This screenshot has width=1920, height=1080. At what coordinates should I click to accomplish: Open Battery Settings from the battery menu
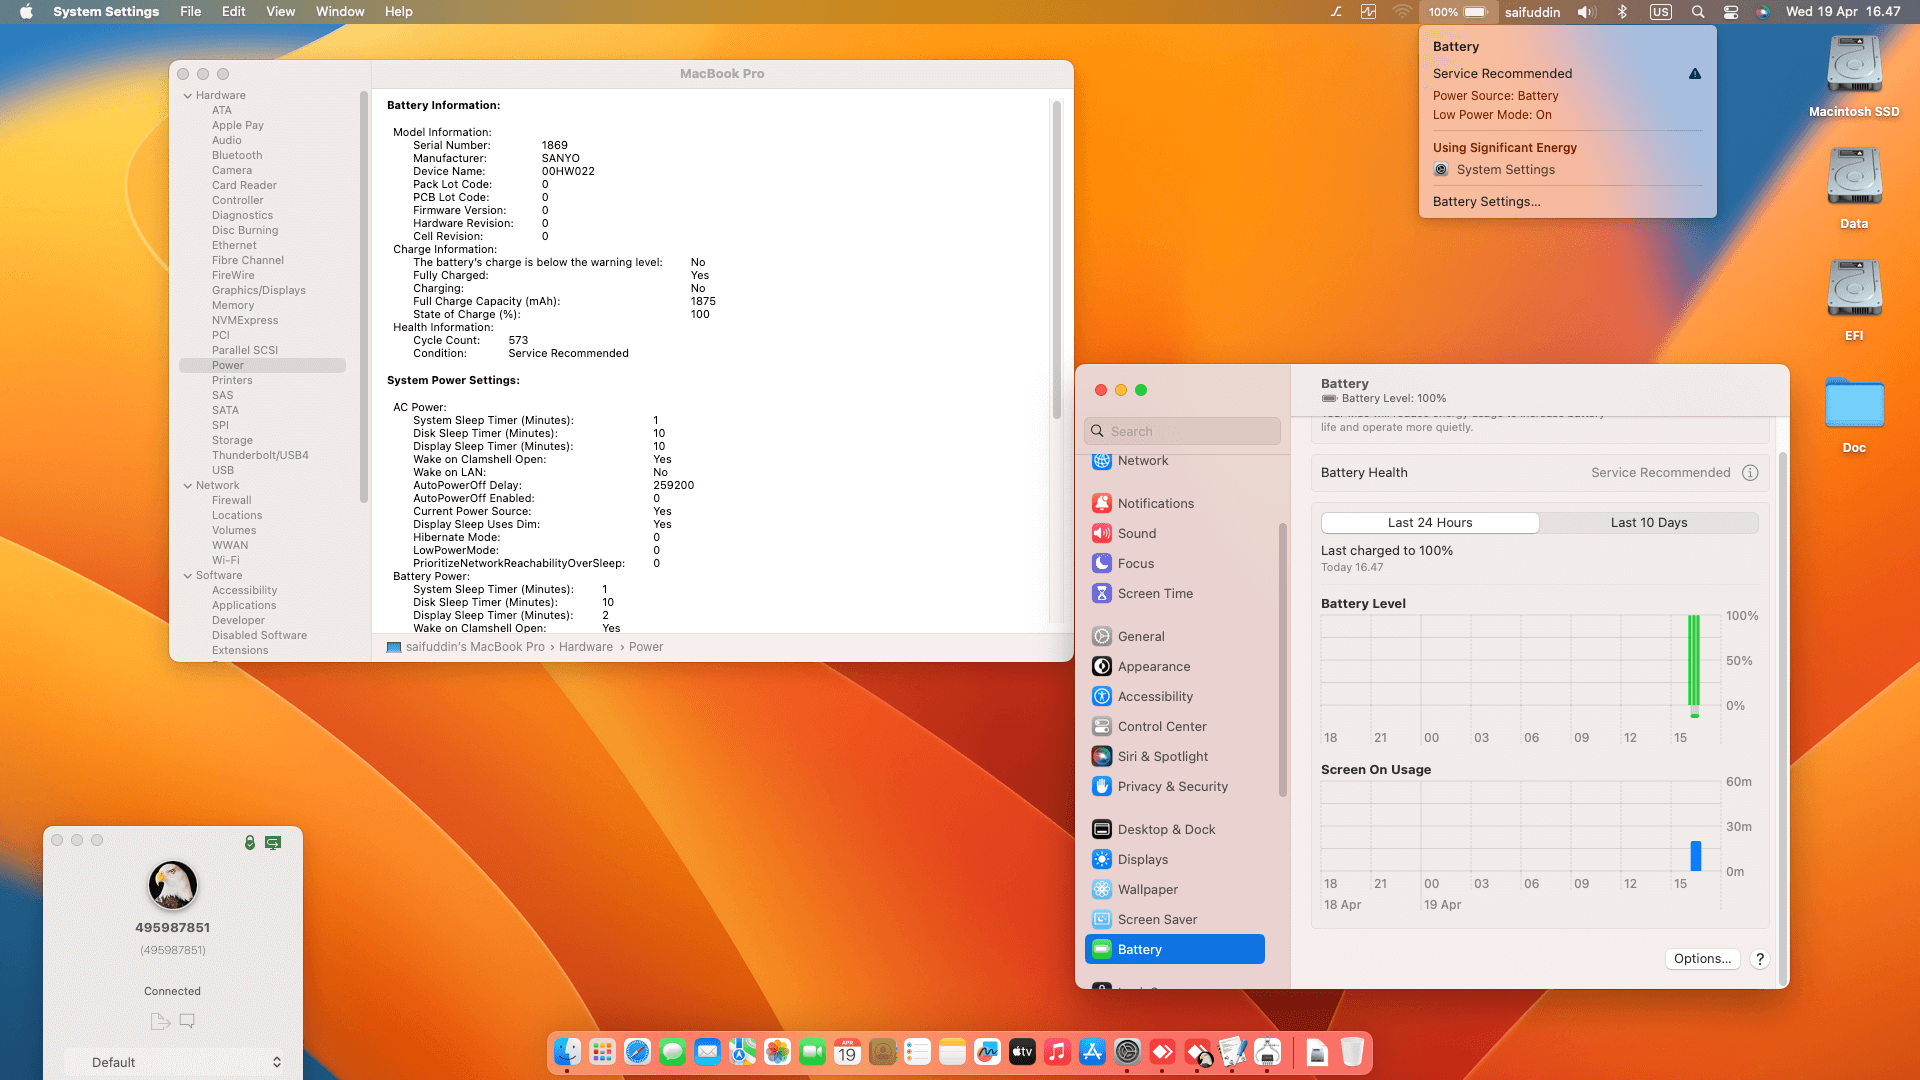pos(1486,201)
